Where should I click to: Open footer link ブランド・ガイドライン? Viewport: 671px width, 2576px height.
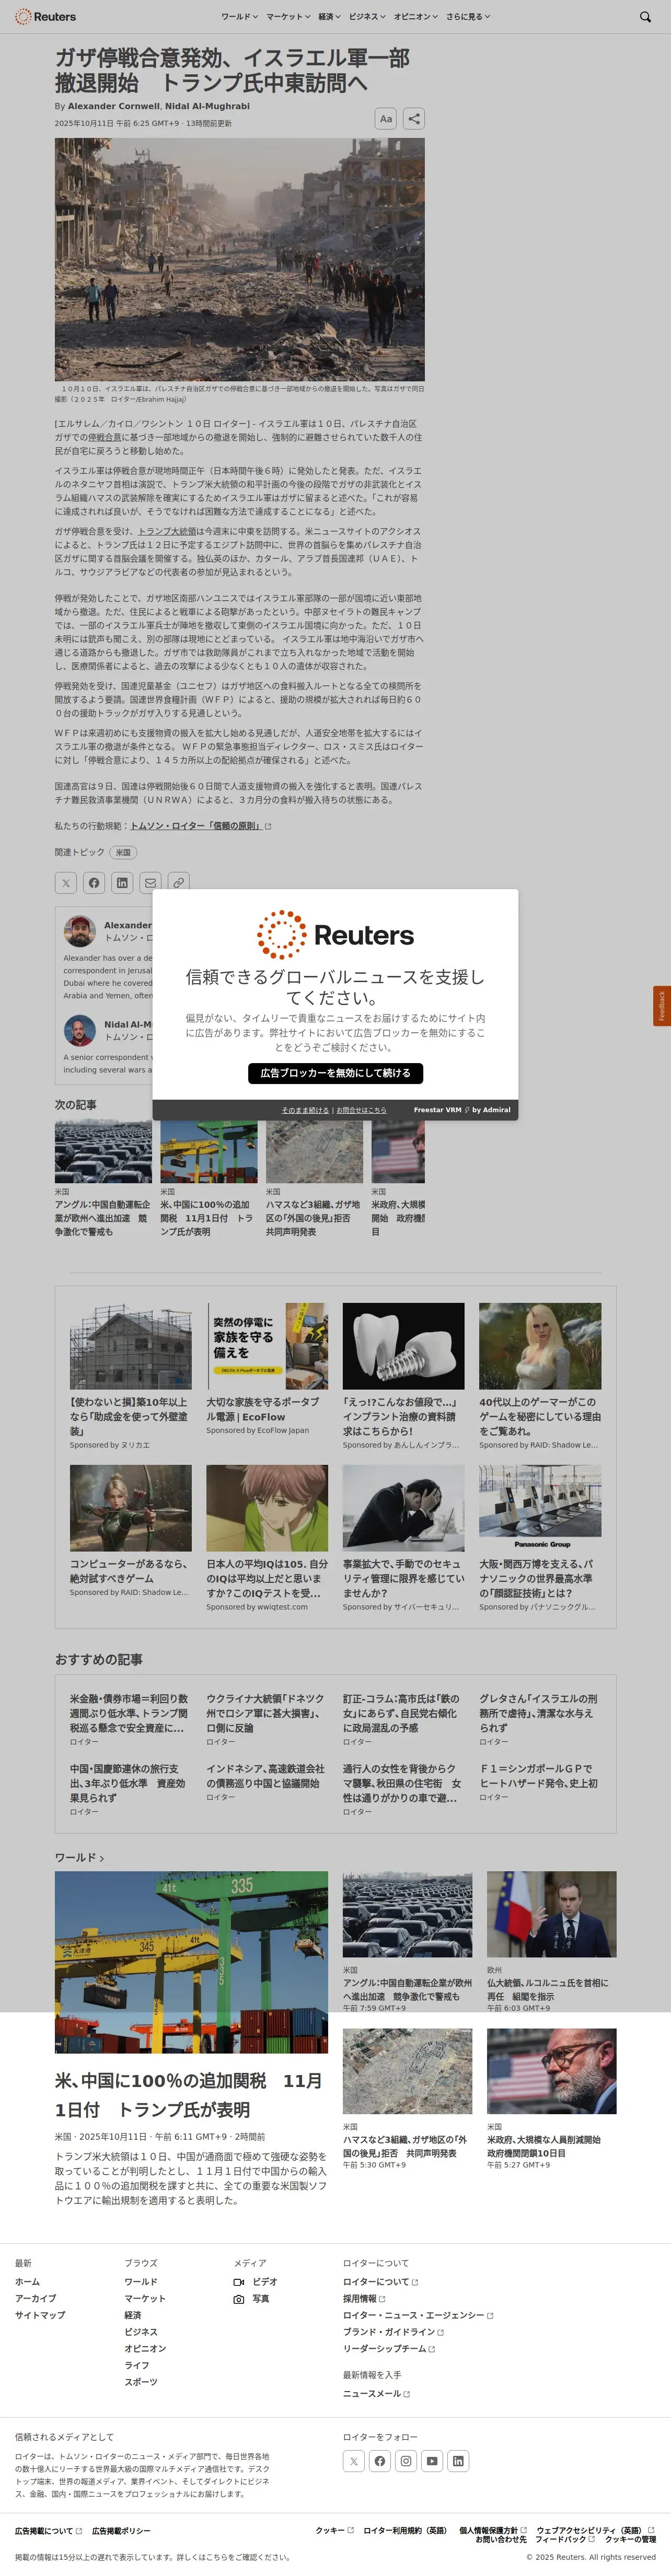point(393,2331)
